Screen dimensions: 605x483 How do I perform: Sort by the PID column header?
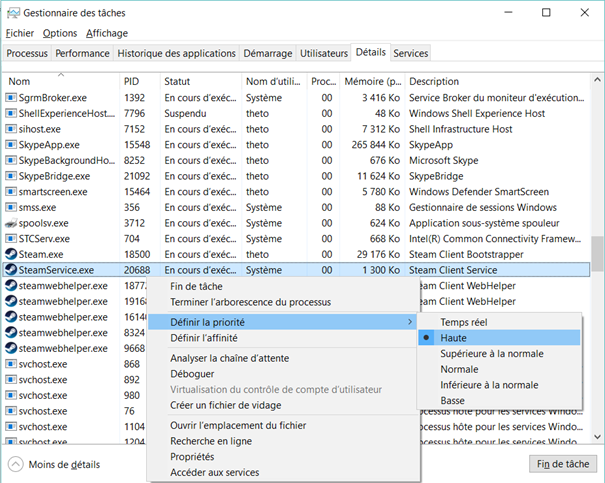[140, 81]
